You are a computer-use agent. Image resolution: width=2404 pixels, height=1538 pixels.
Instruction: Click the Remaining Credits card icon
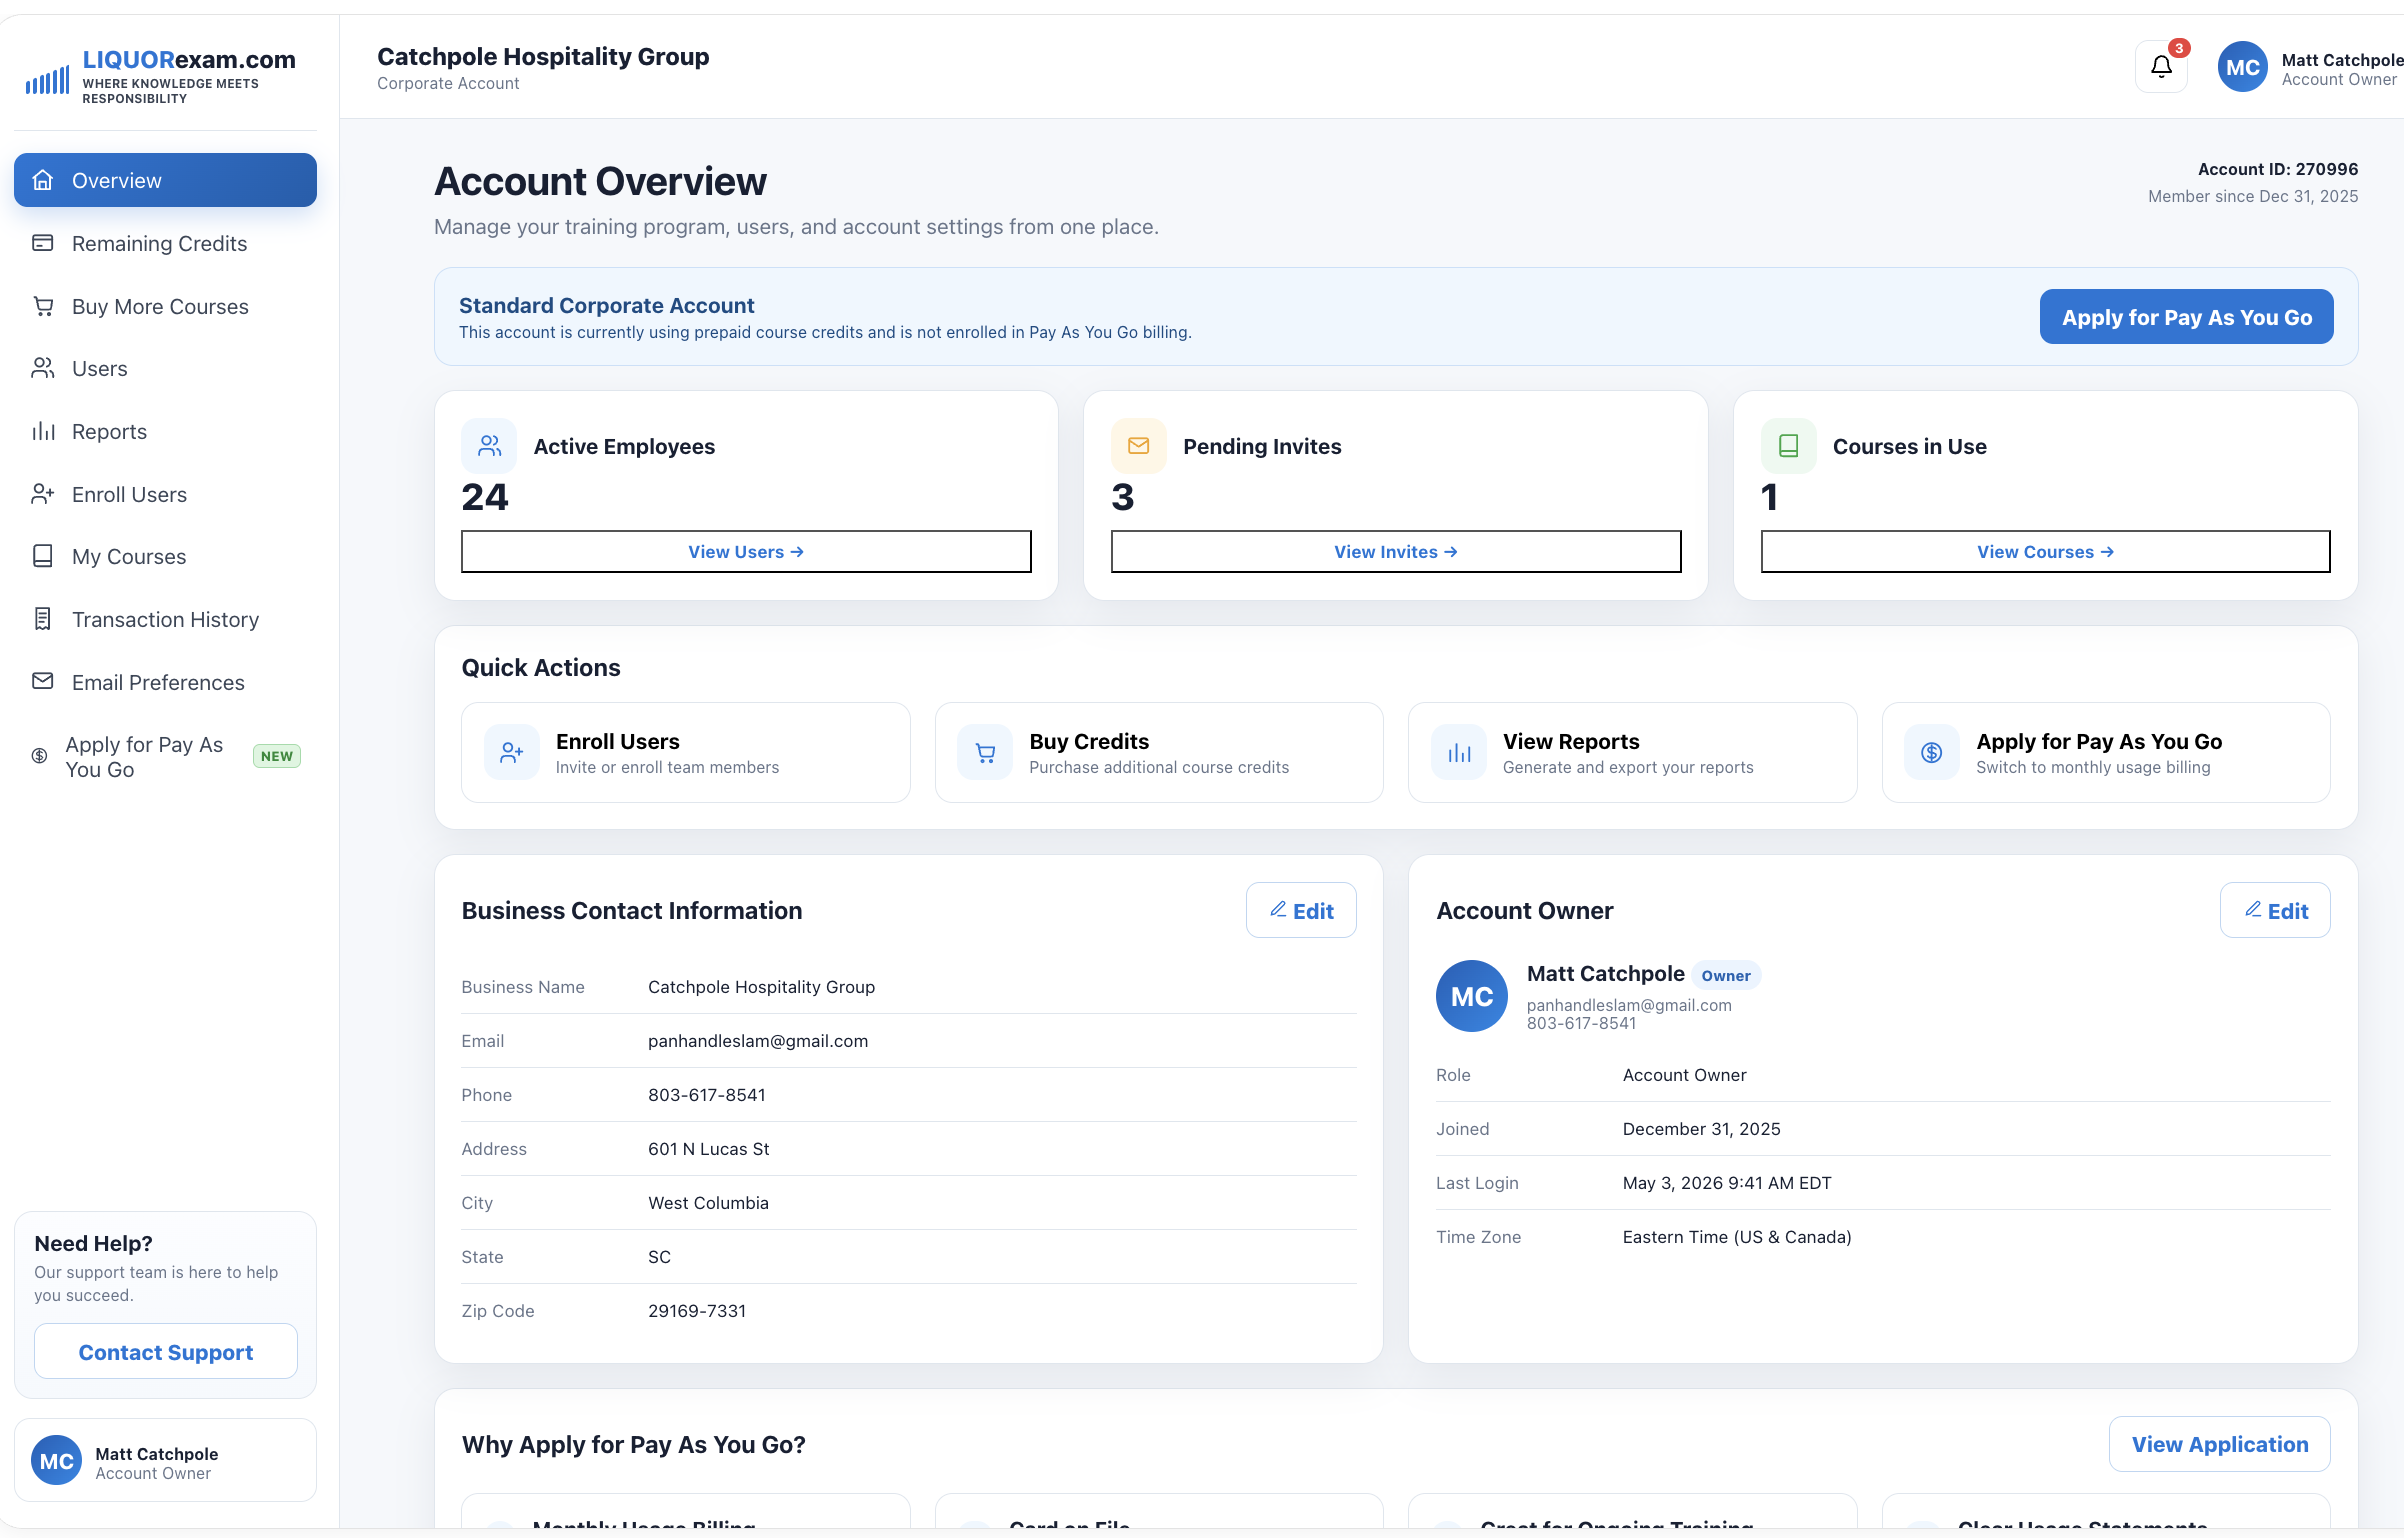(x=43, y=243)
